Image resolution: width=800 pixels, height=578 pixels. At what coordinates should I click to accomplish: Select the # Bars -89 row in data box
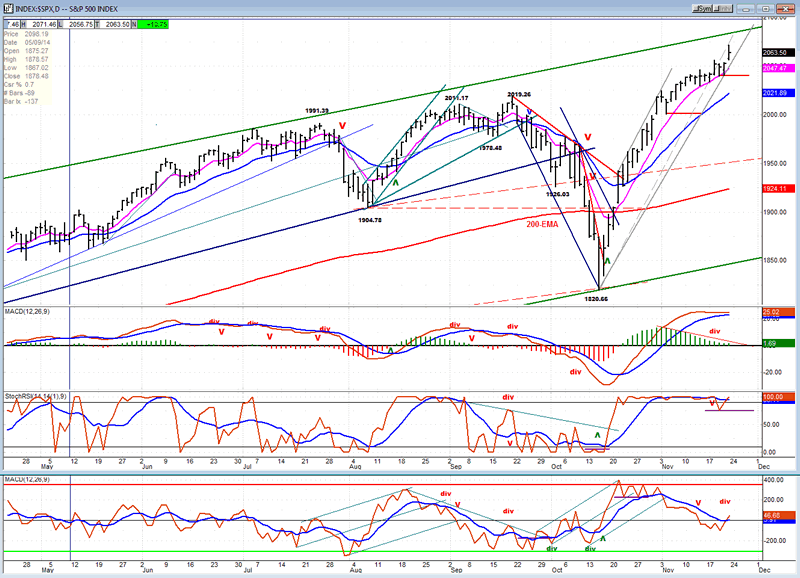coord(27,93)
